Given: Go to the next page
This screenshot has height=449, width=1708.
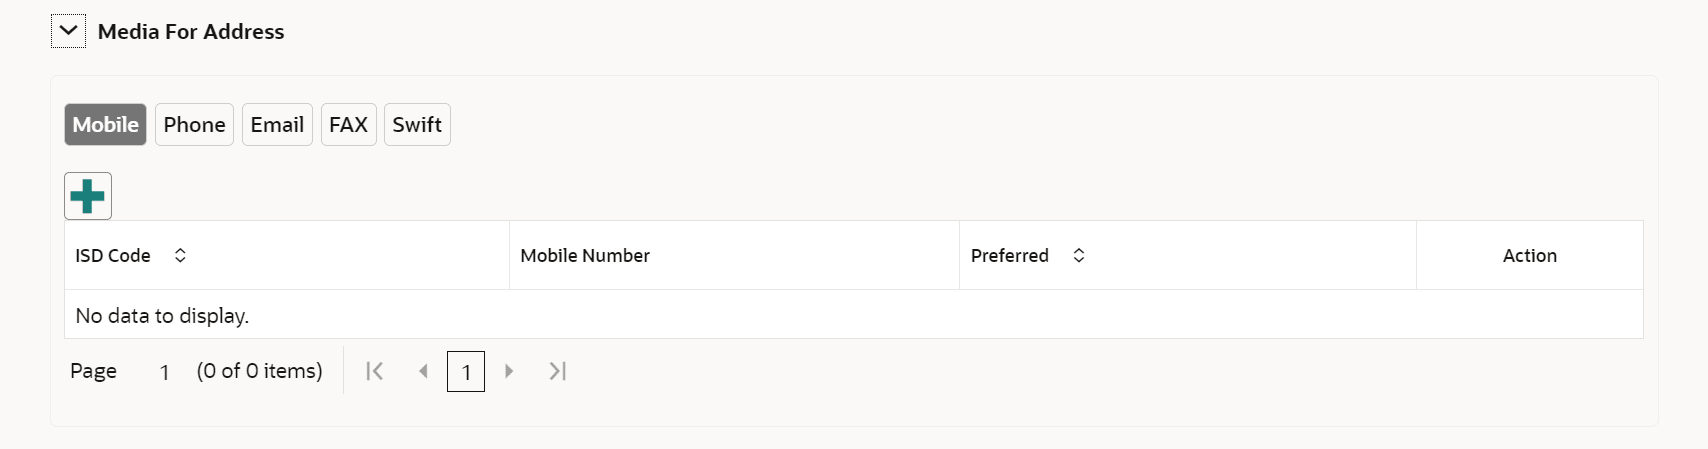Looking at the screenshot, I should [509, 371].
